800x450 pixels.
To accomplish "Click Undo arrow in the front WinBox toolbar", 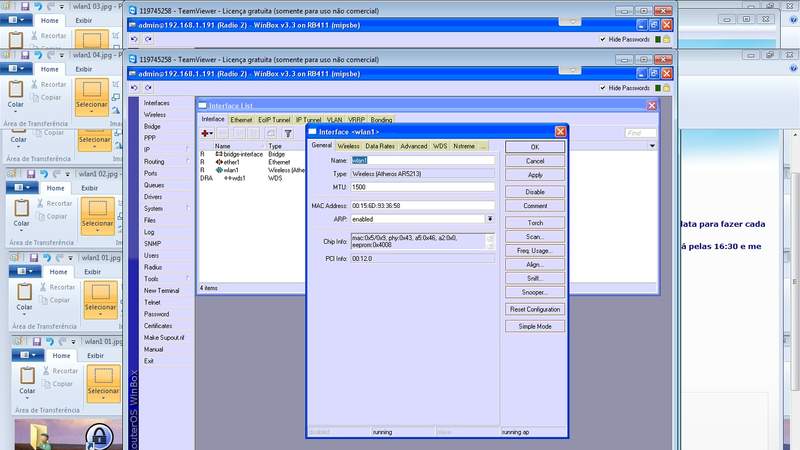I will pos(134,88).
